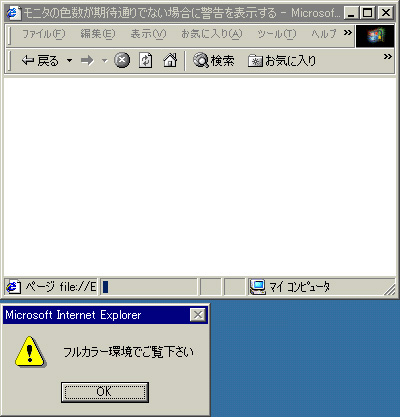The width and height of the screenshot is (400, 417).
Task: Go to the Home page icon
Action: (x=170, y=61)
